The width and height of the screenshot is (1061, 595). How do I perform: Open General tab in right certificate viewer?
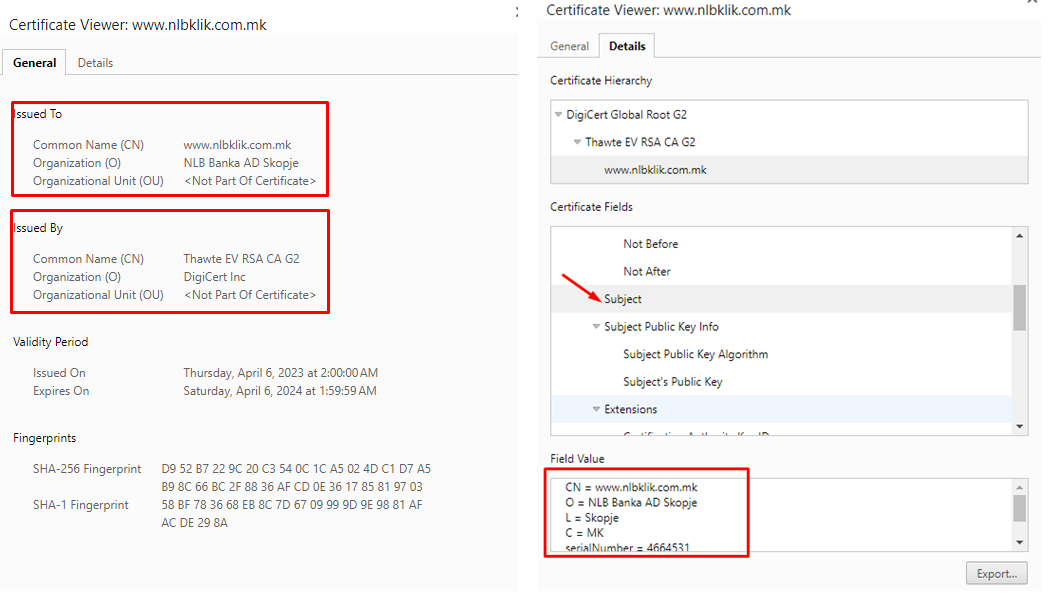[569, 46]
